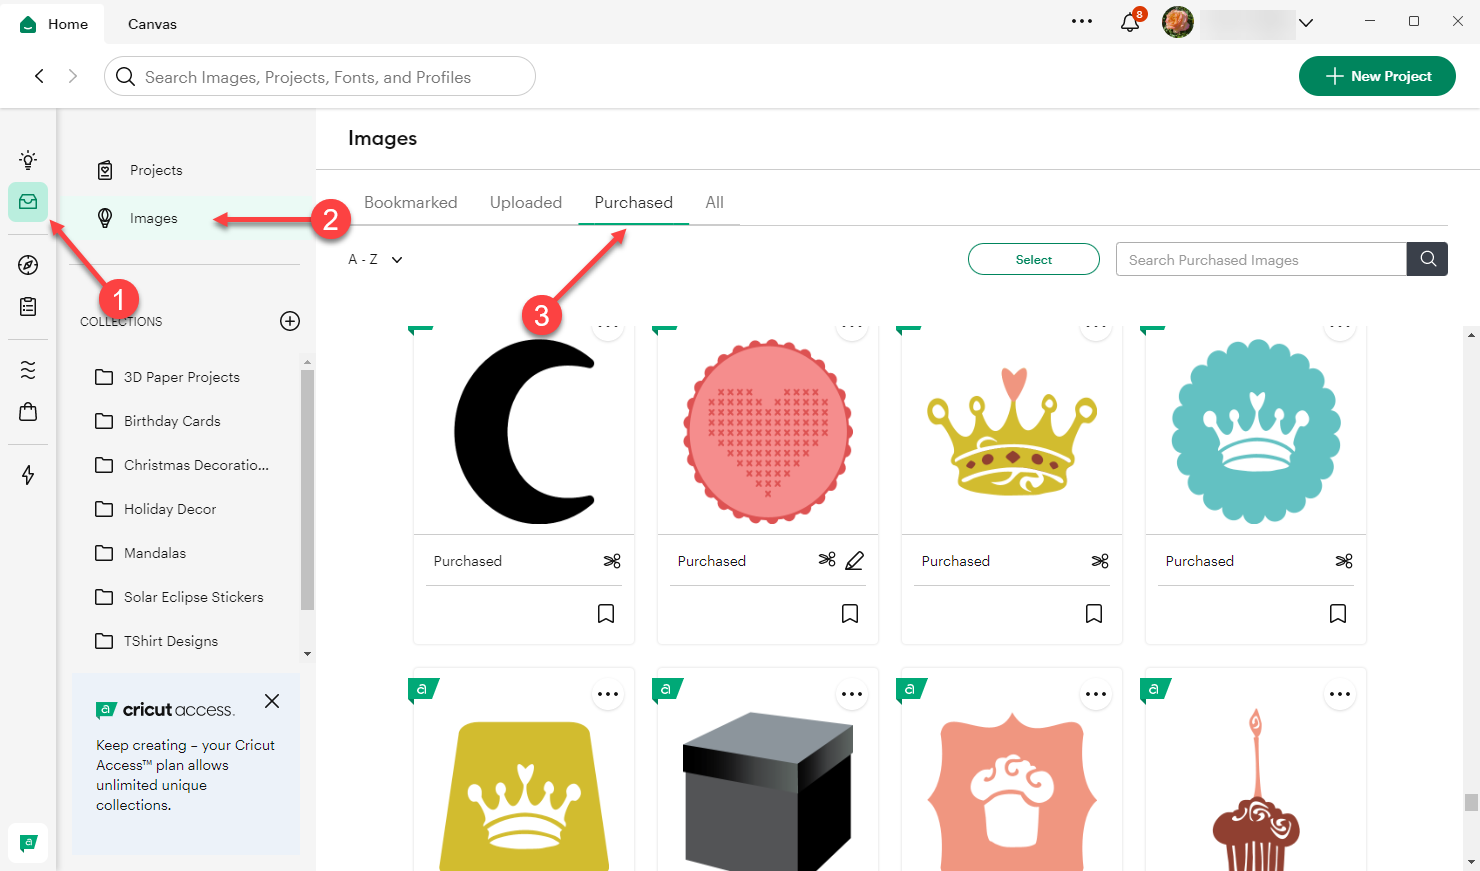Open the Mandalas collection folder
Viewport: 1480px width, 871px height.
pyautogui.click(x=155, y=553)
